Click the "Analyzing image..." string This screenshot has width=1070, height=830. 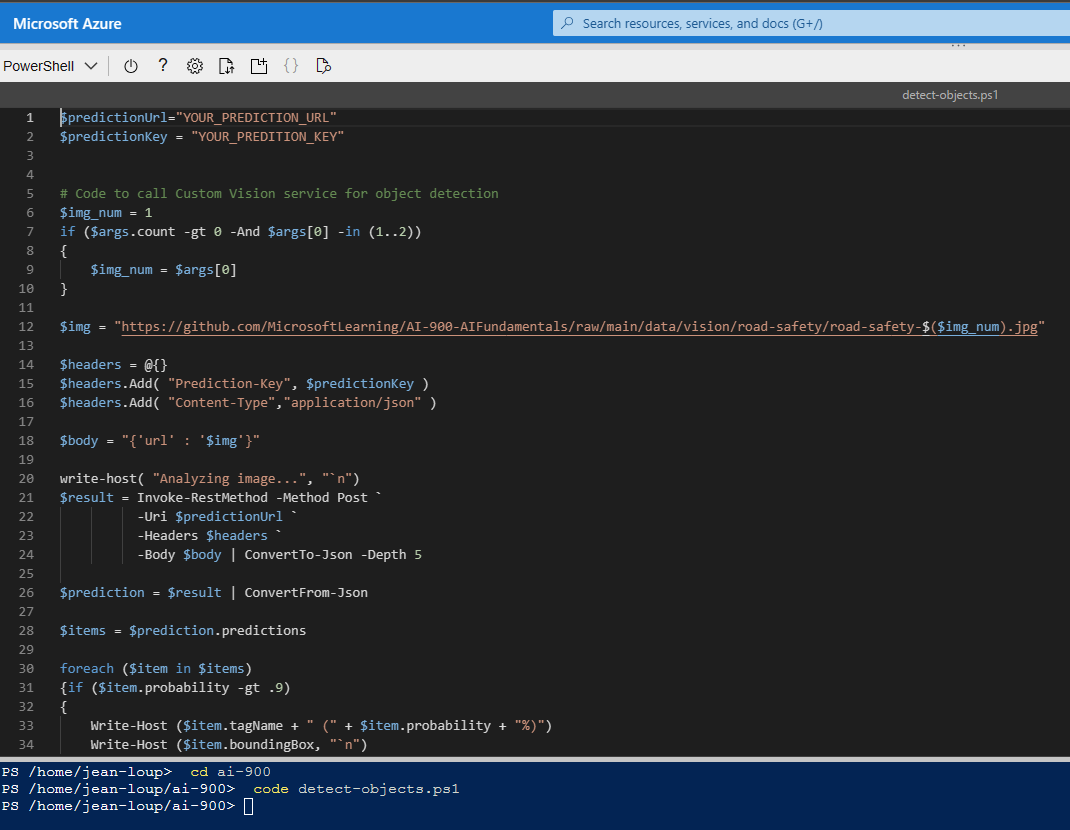(x=229, y=479)
